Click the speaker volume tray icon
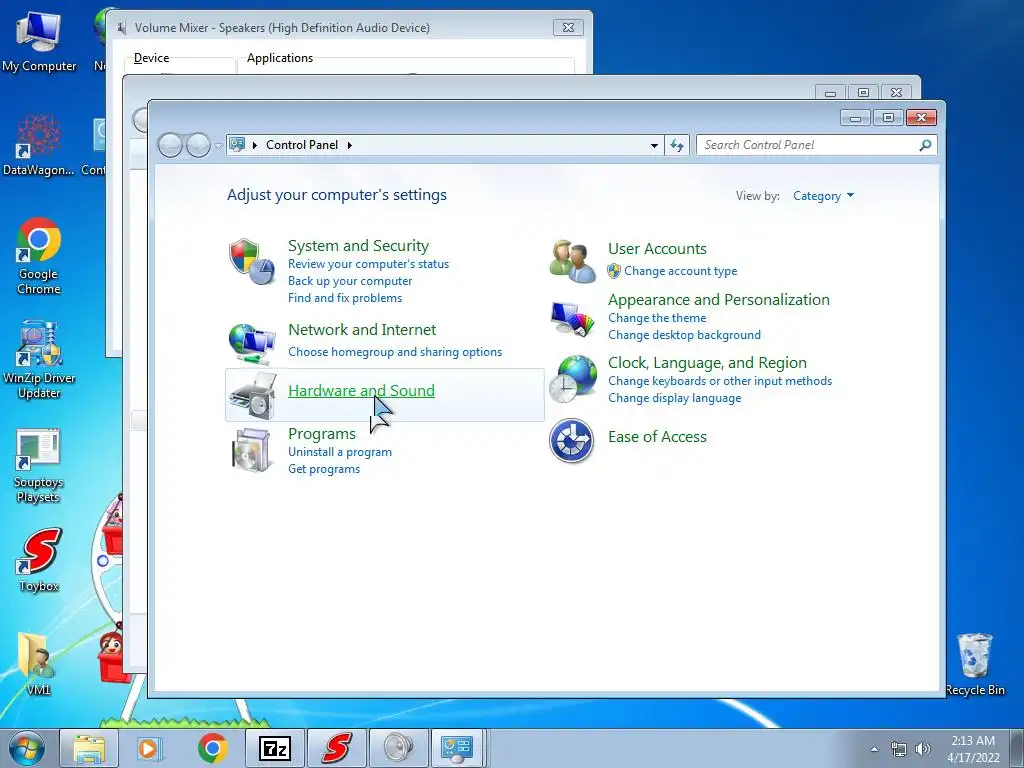The height and width of the screenshot is (768, 1024). click(923, 749)
